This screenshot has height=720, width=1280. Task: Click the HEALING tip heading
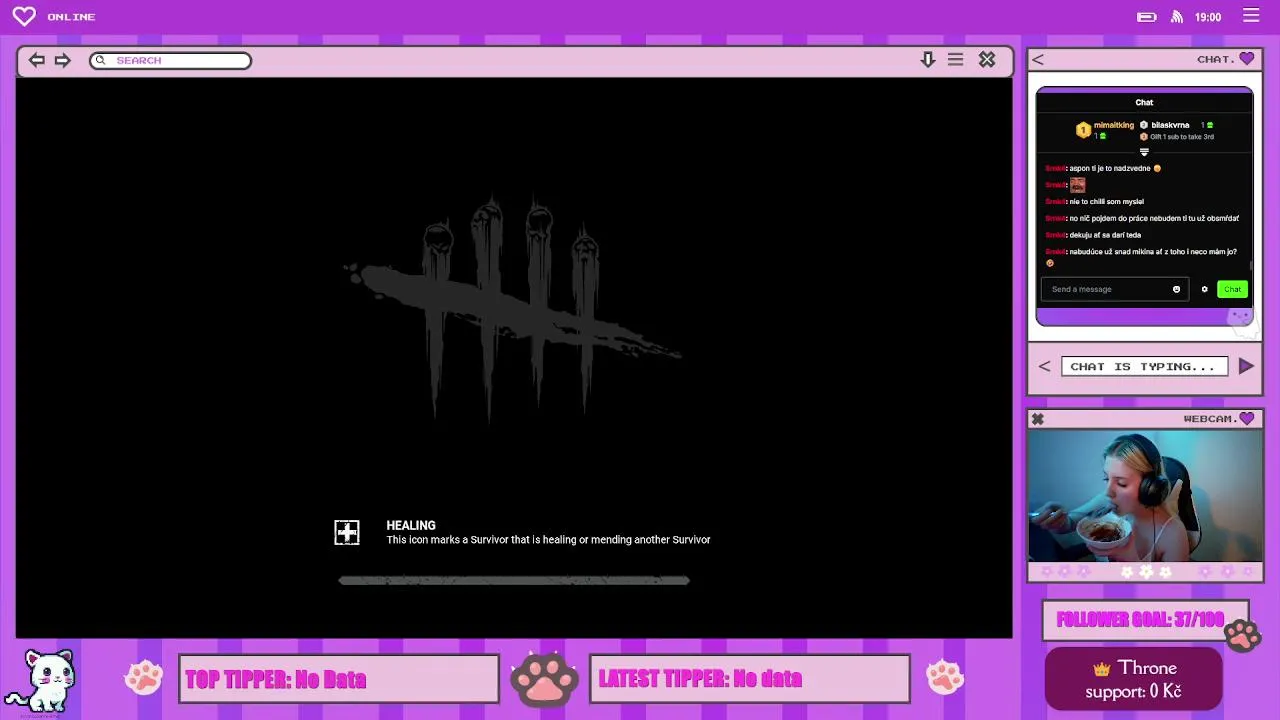click(x=411, y=525)
